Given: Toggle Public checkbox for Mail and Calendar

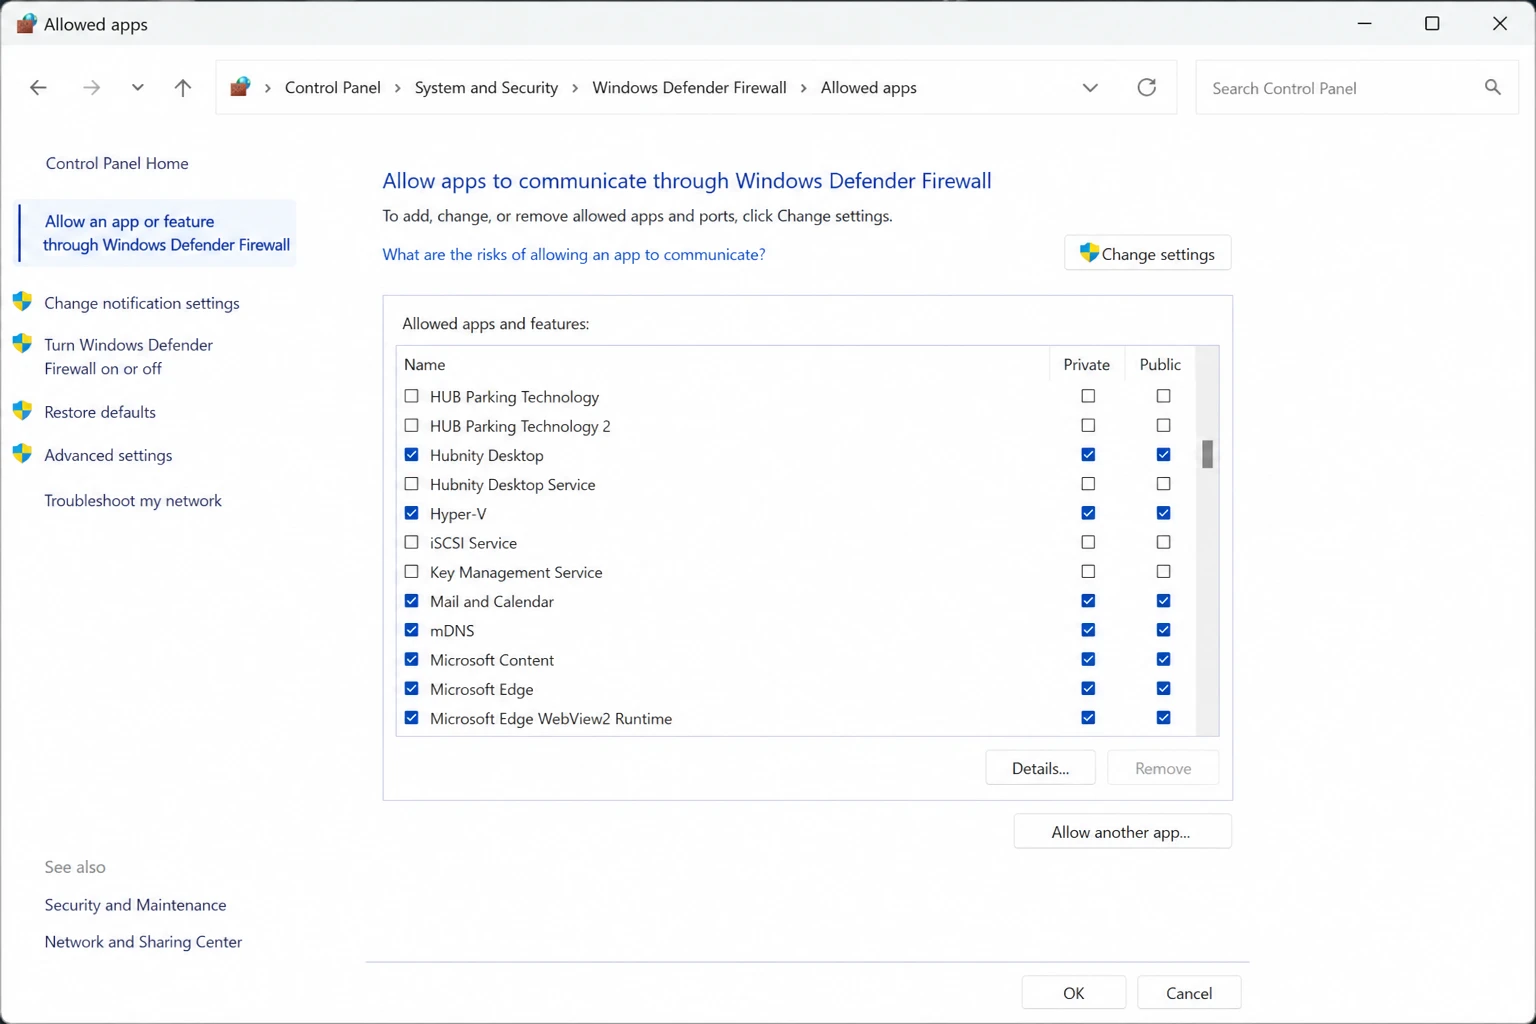Looking at the screenshot, I should 1163,600.
